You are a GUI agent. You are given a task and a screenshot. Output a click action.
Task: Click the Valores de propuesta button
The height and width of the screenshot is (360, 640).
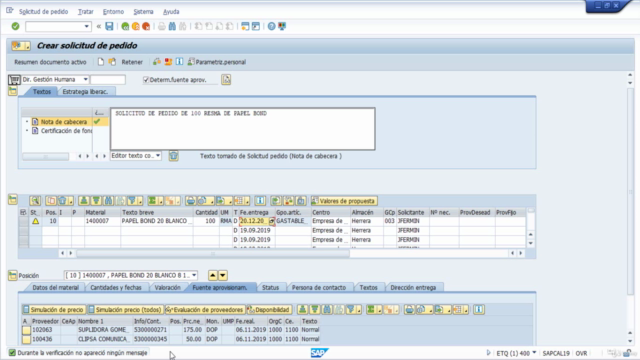[x=343, y=201]
